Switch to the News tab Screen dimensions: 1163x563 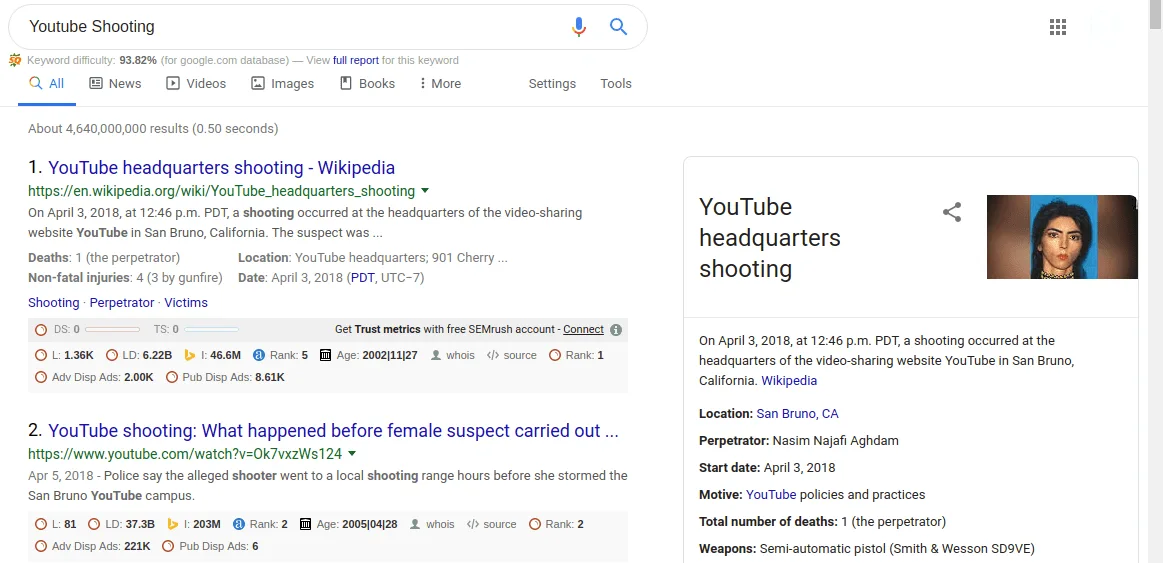(115, 84)
